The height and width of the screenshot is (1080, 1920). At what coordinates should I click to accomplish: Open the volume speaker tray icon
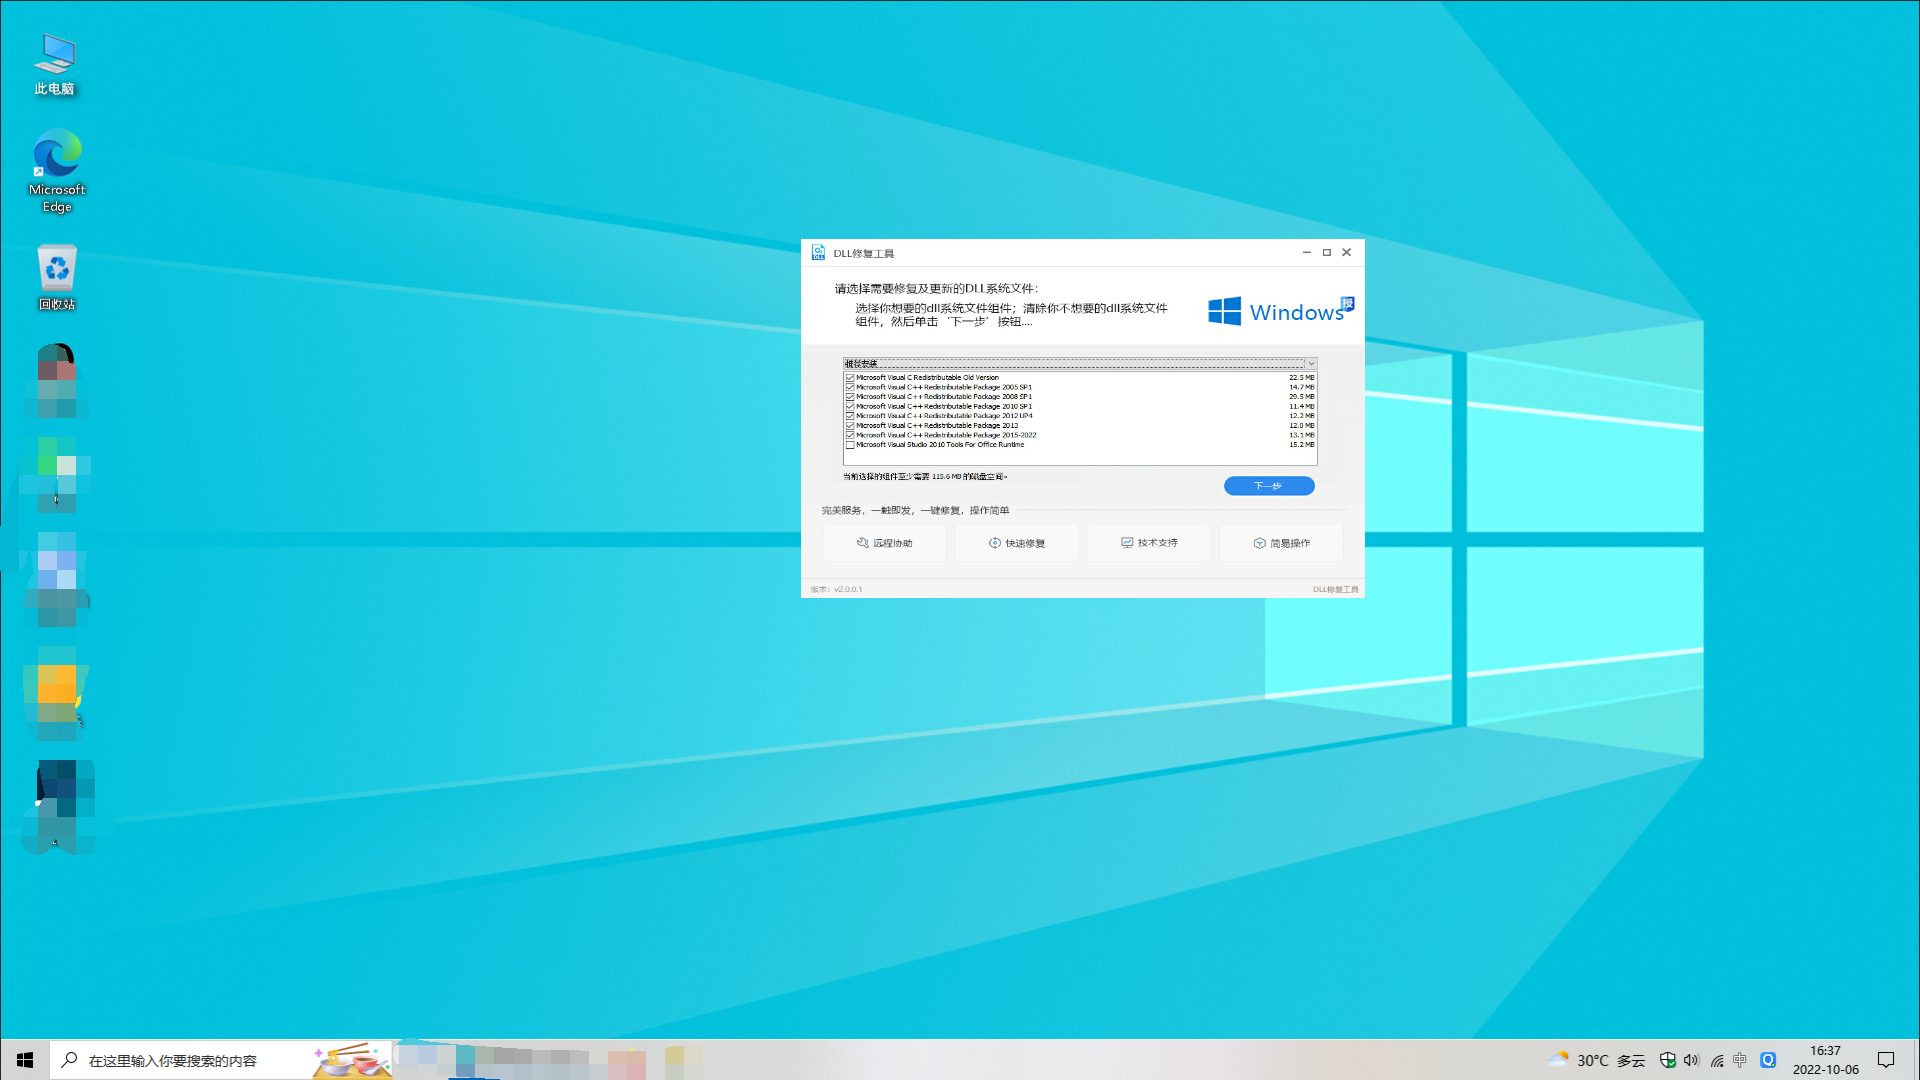click(1691, 1060)
